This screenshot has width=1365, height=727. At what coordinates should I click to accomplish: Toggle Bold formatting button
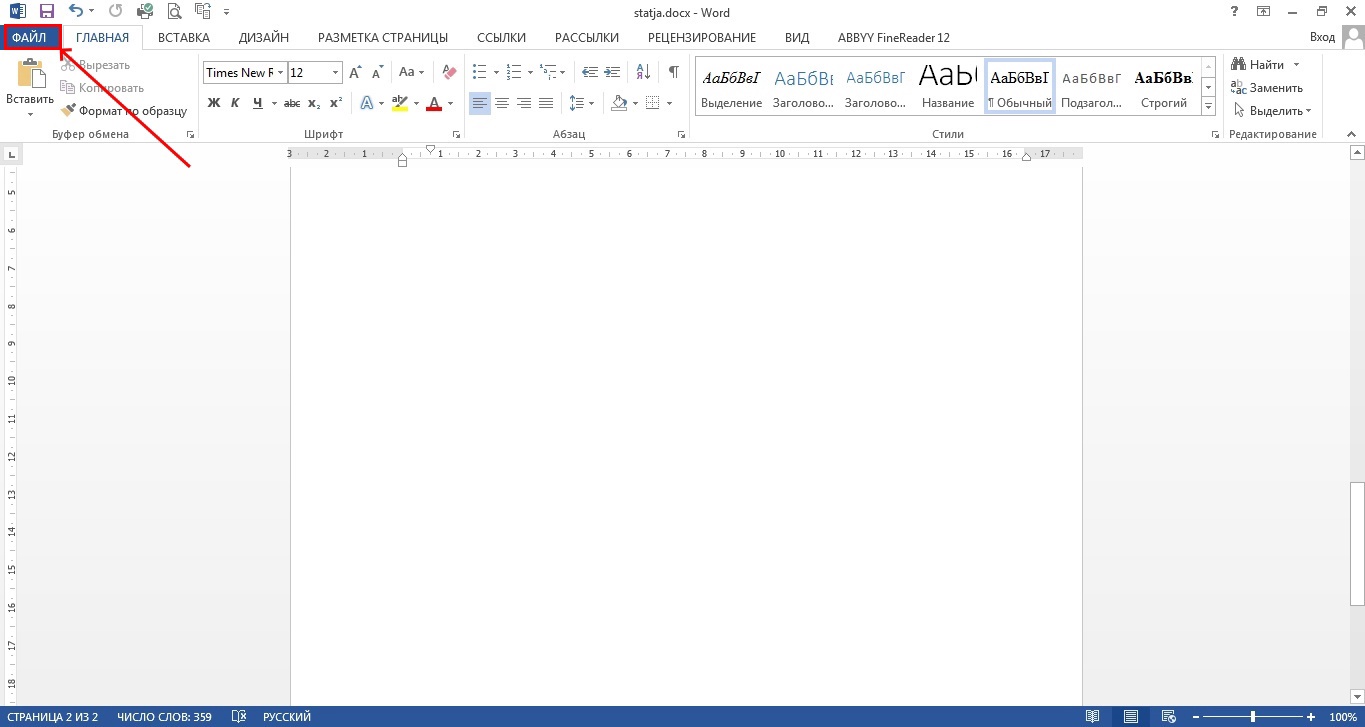click(x=213, y=103)
